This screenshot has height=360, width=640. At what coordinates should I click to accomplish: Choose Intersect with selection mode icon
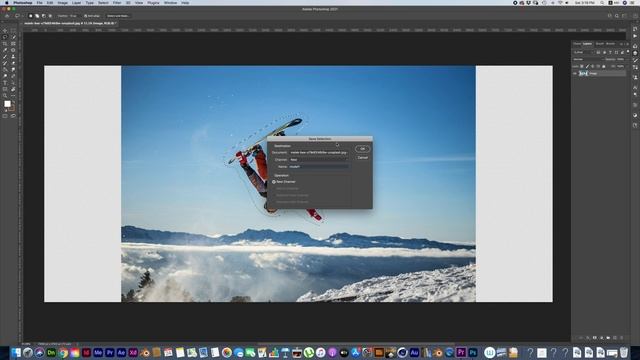(50, 16)
